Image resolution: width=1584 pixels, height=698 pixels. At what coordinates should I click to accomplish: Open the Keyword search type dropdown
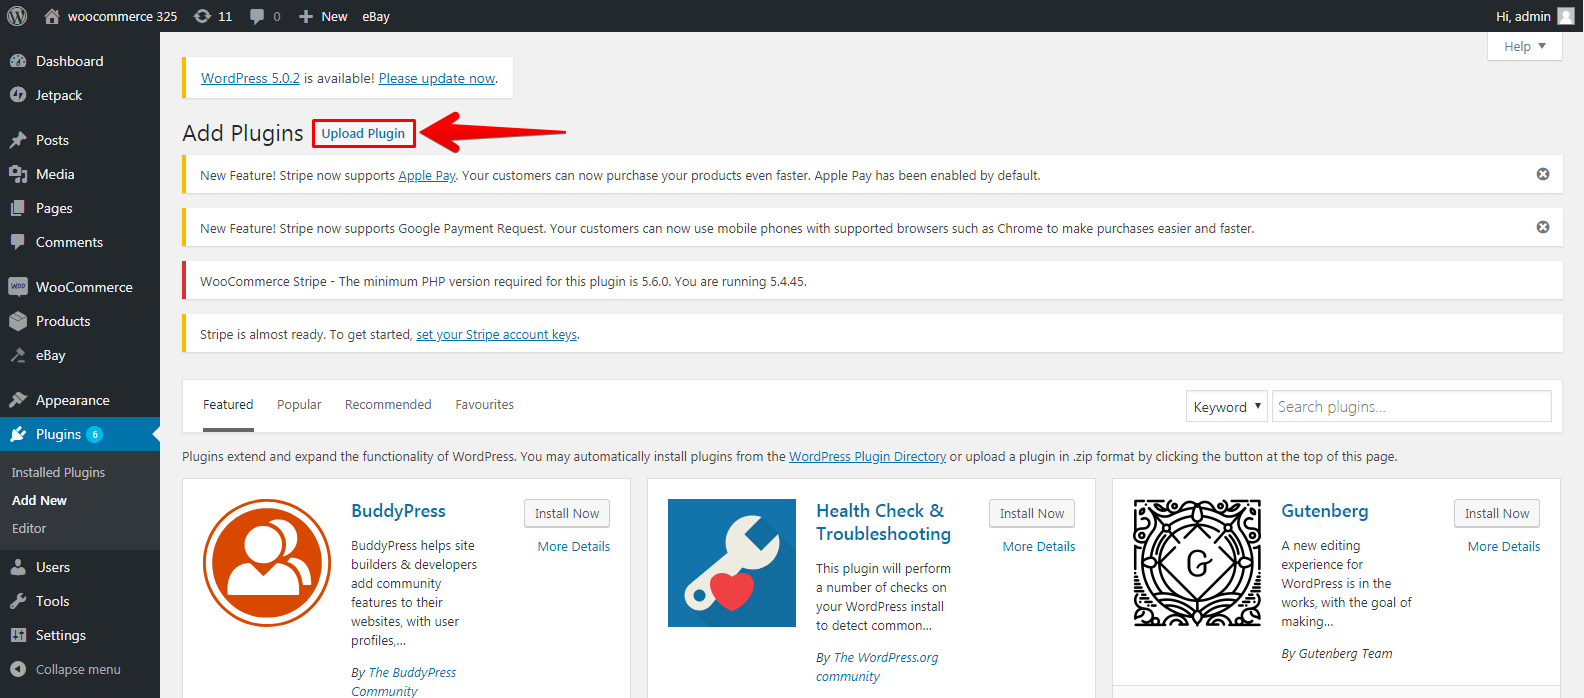click(x=1227, y=406)
